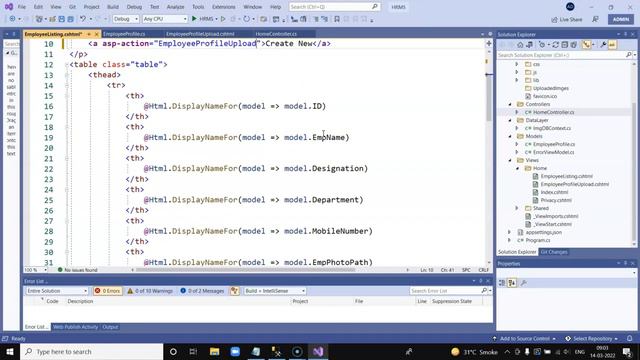This screenshot has width=640, height=360.
Task: Collapse the Controllers folder
Action: [510, 104]
